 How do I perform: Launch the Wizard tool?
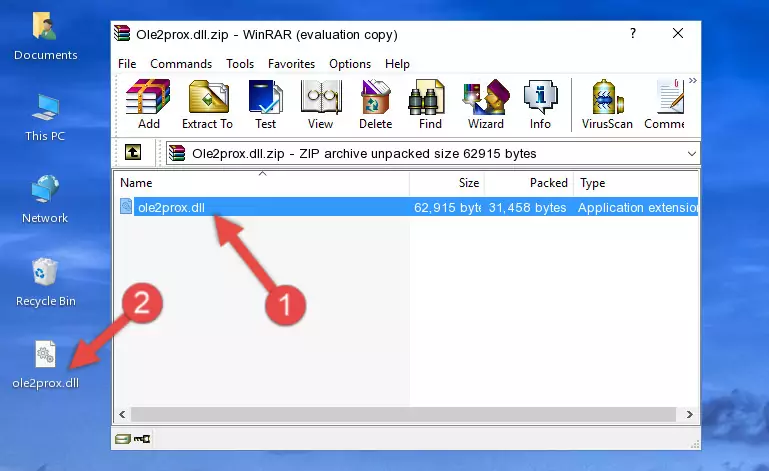[486, 105]
